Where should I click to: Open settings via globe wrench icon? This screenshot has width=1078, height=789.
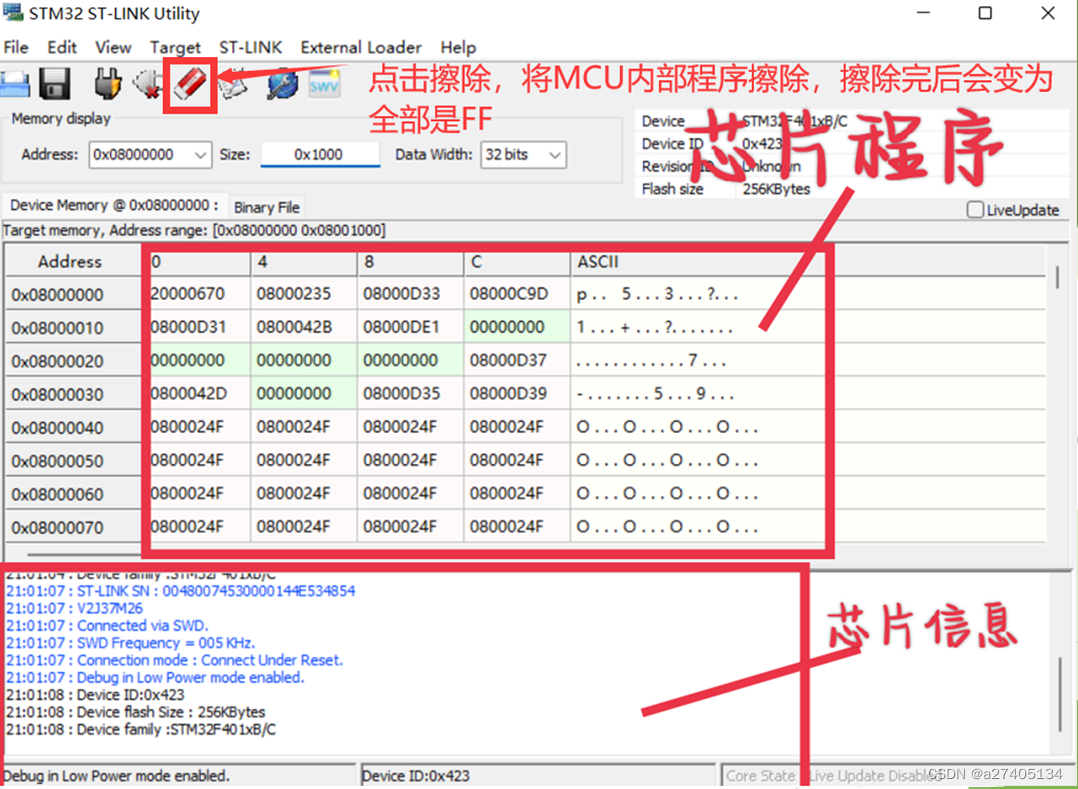[282, 85]
